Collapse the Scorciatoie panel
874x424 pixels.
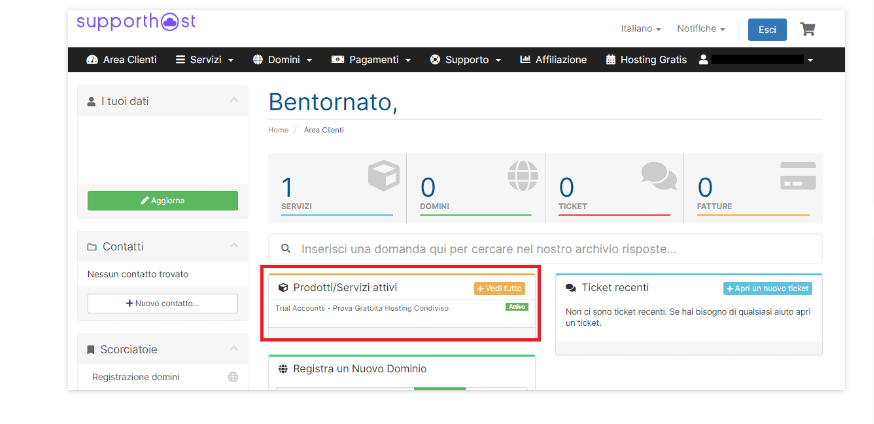[233, 349]
